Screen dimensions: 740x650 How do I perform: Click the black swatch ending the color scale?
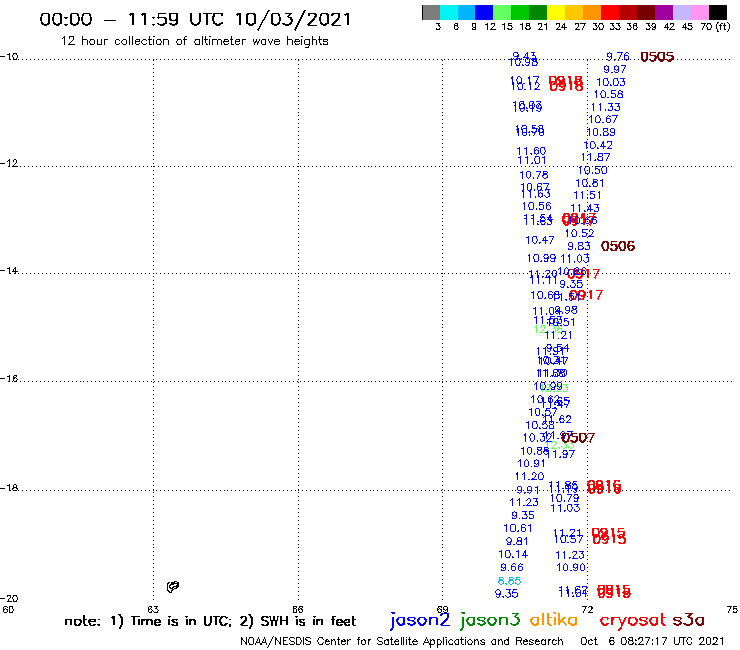[x=717, y=12]
